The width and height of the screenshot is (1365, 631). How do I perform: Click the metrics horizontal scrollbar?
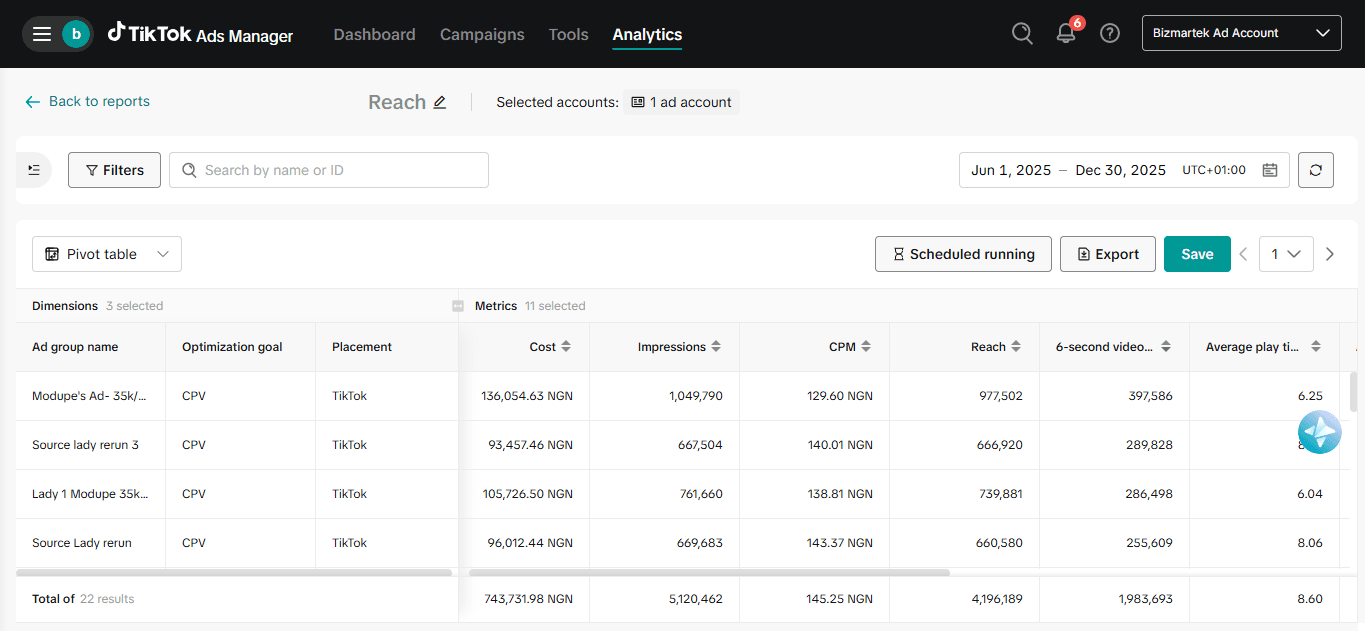click(709, 573)
